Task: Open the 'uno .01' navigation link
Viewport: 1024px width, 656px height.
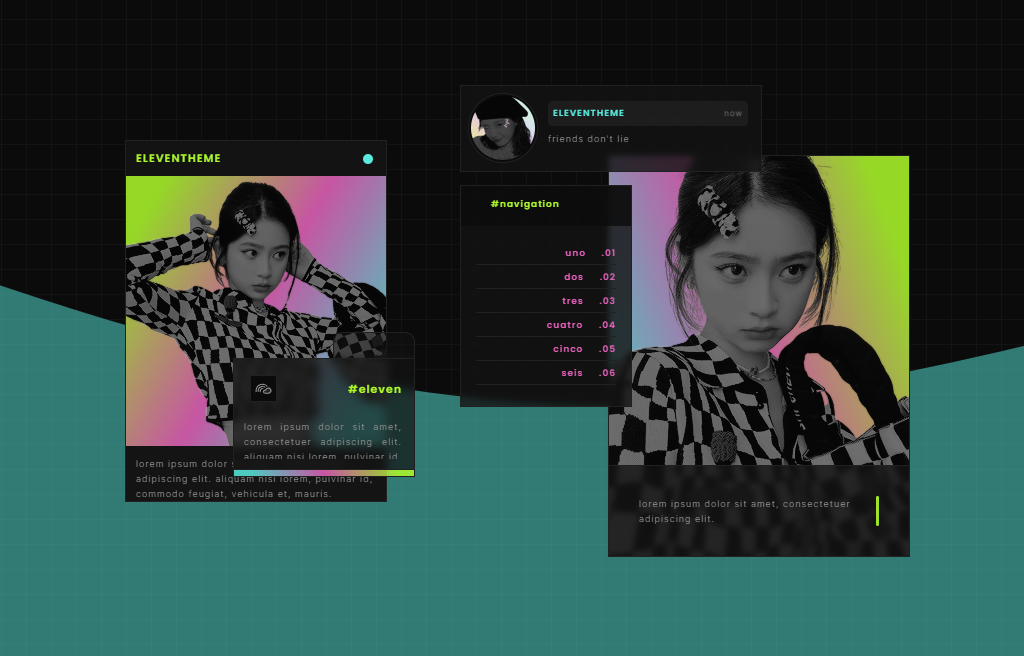Action: pos(546,253)
